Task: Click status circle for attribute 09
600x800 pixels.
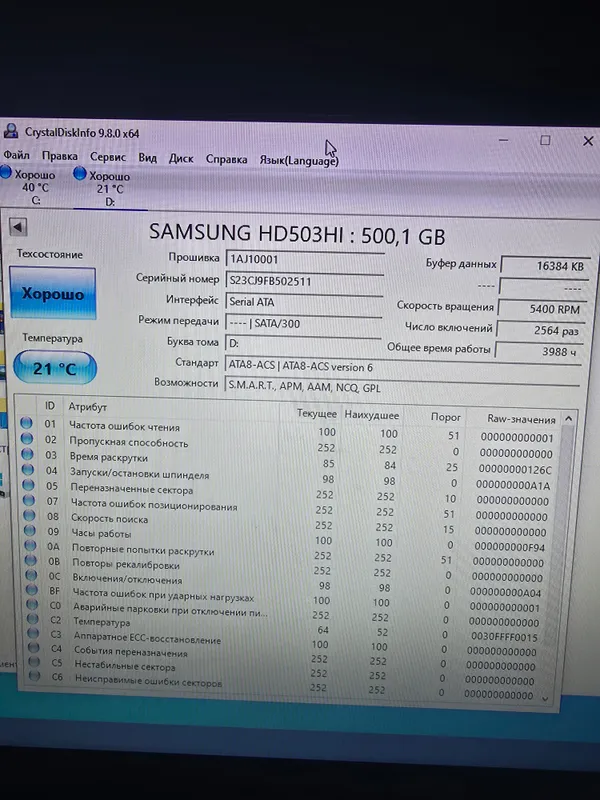Action: 30,531
